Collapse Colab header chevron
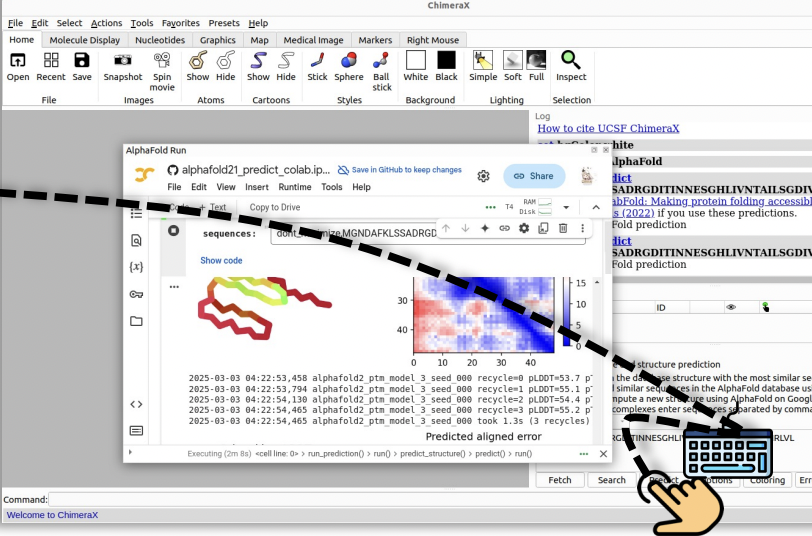The image size is (812, 536). coord(596,207)
